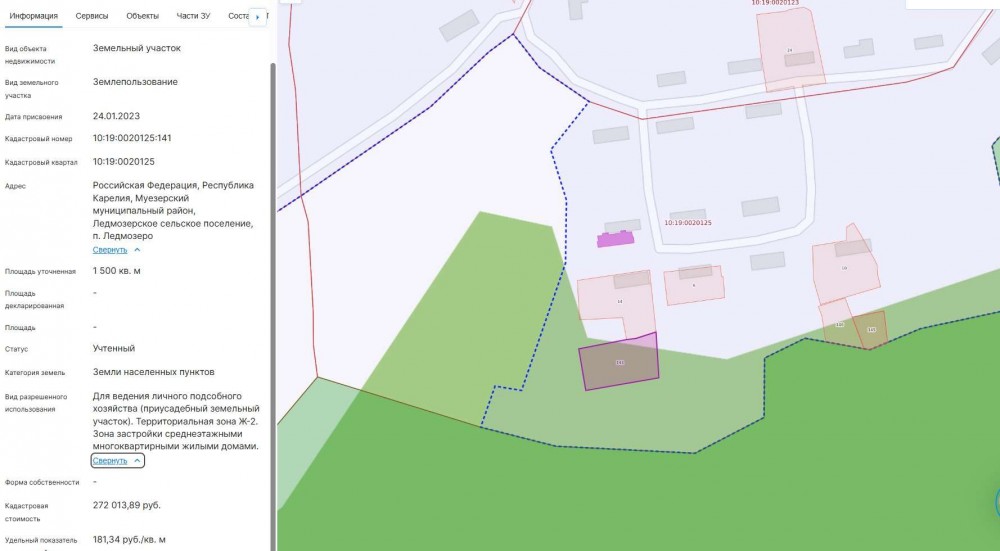Image resolution: width=1000 pixels, height=551 pixels.
Task: Click small parcel 139 on the map
Action: coord(837,325)
